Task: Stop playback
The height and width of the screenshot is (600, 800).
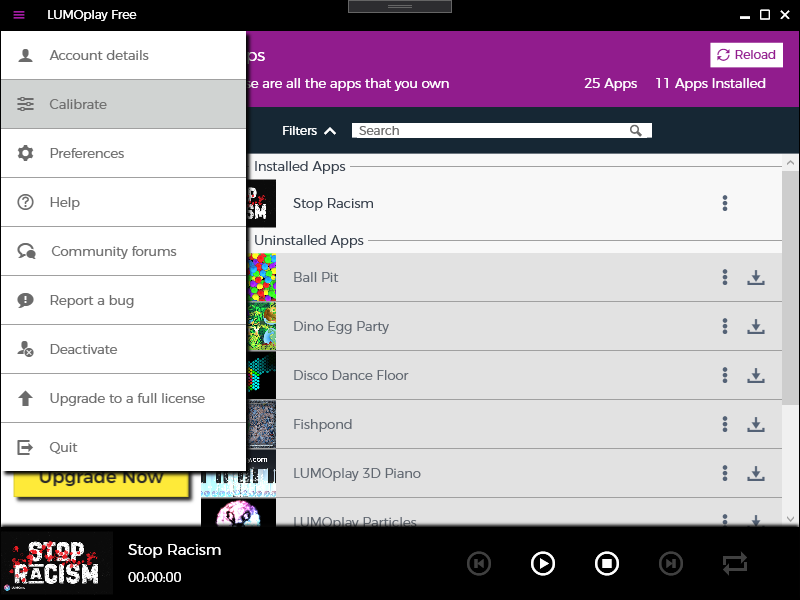Action: click(607, 564)
